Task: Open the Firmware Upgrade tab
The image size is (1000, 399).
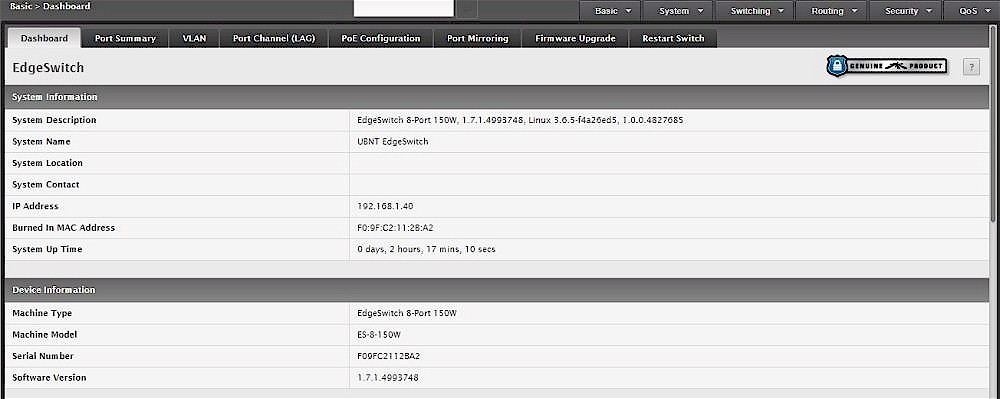Action: click(x=575, y=38)
